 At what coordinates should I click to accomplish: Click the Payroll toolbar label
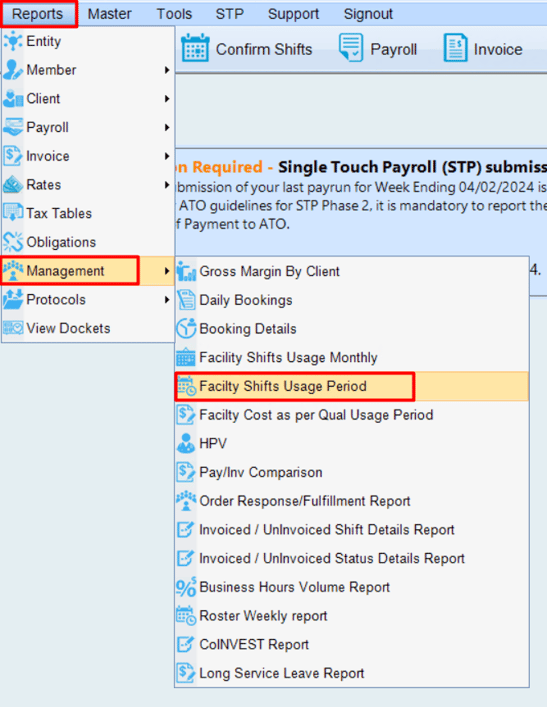tap(394, 49)
